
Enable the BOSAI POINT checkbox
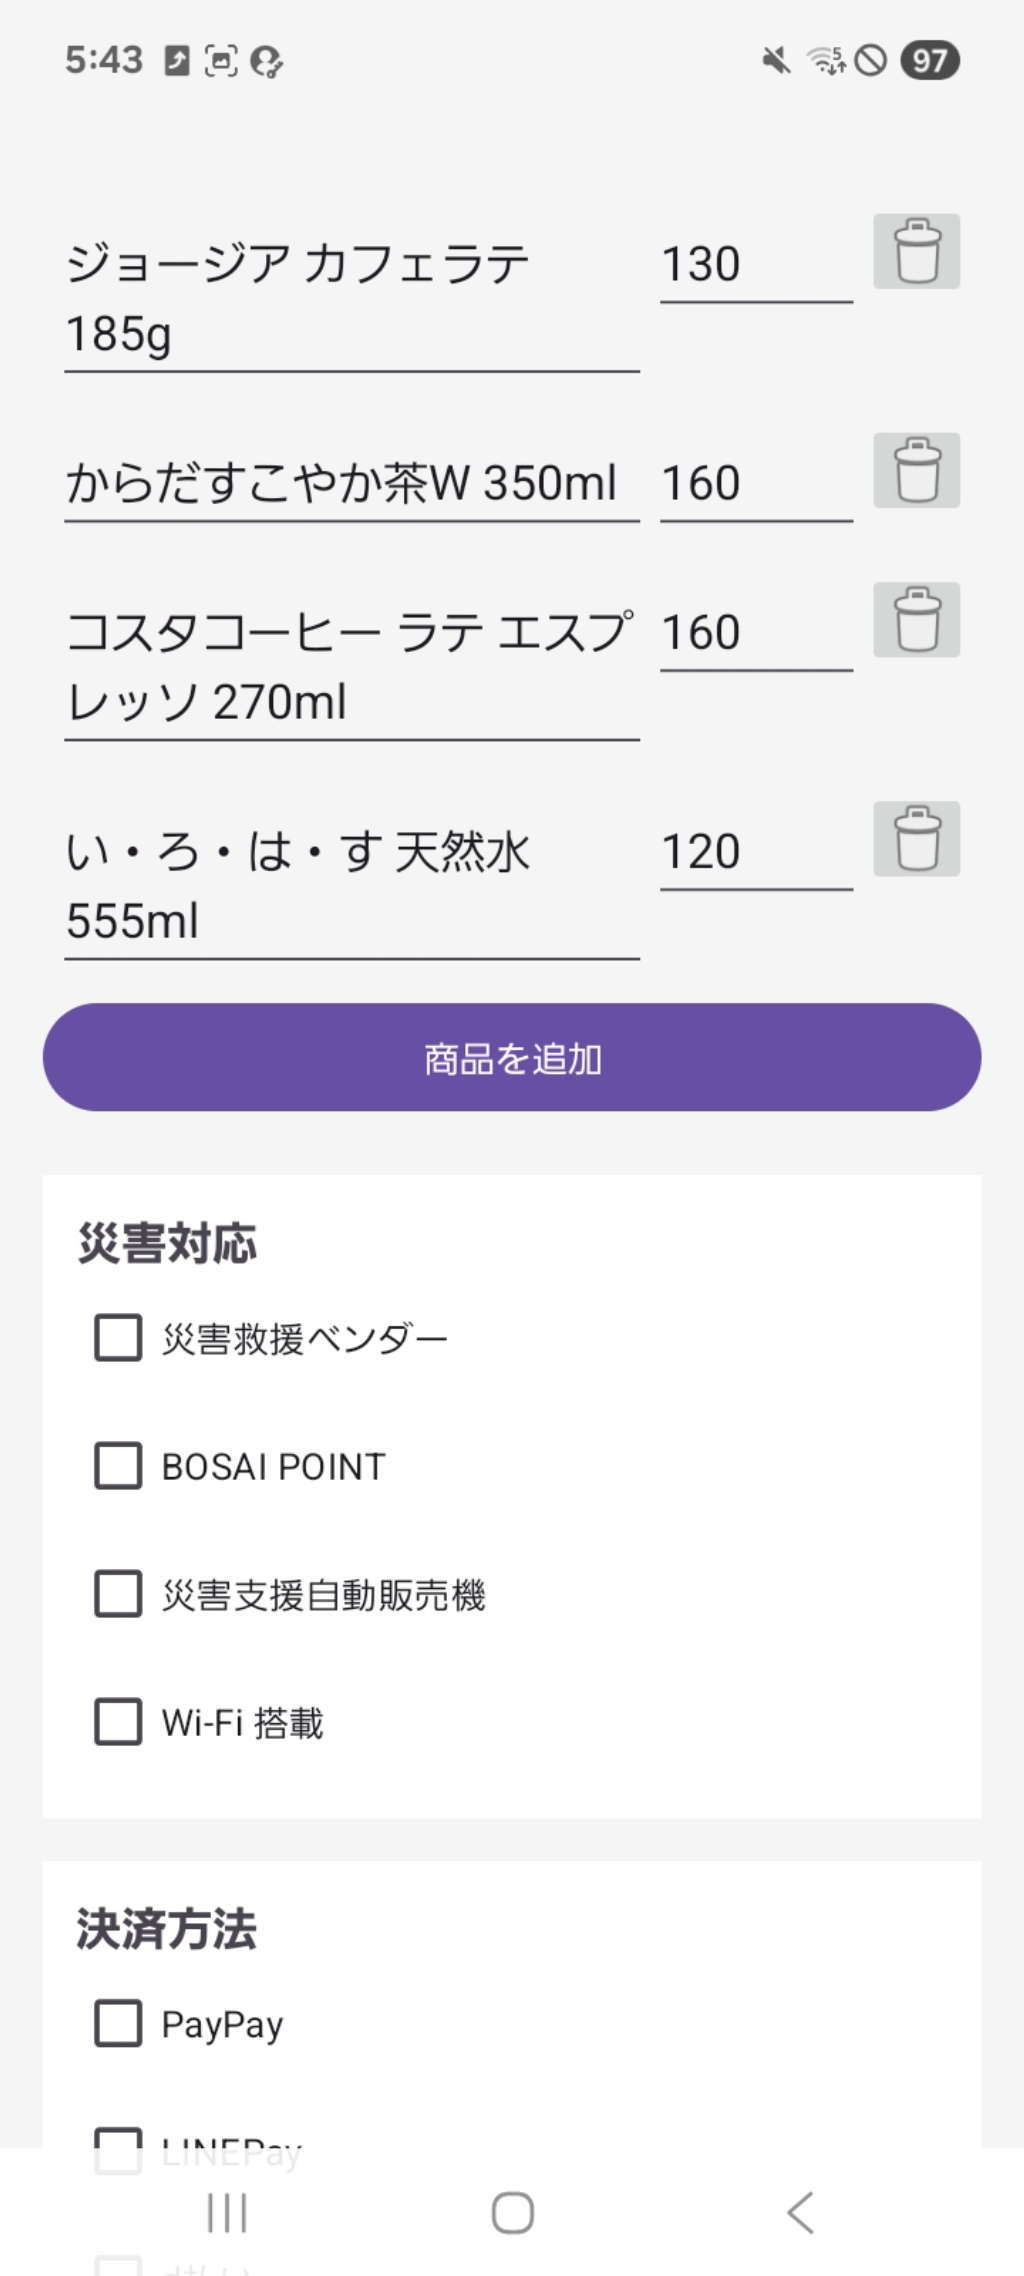(x=118, y=1466)
